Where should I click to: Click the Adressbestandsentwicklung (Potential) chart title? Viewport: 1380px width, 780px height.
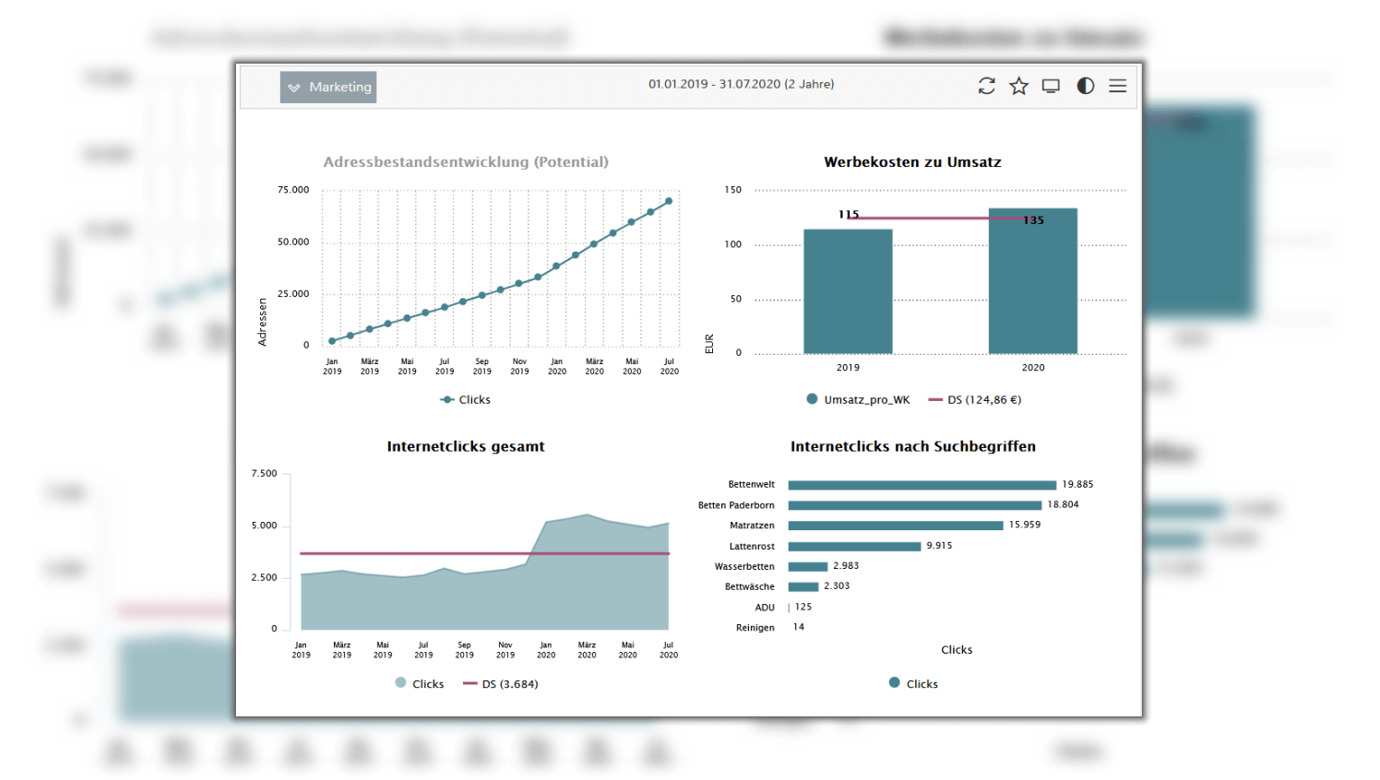465,162
